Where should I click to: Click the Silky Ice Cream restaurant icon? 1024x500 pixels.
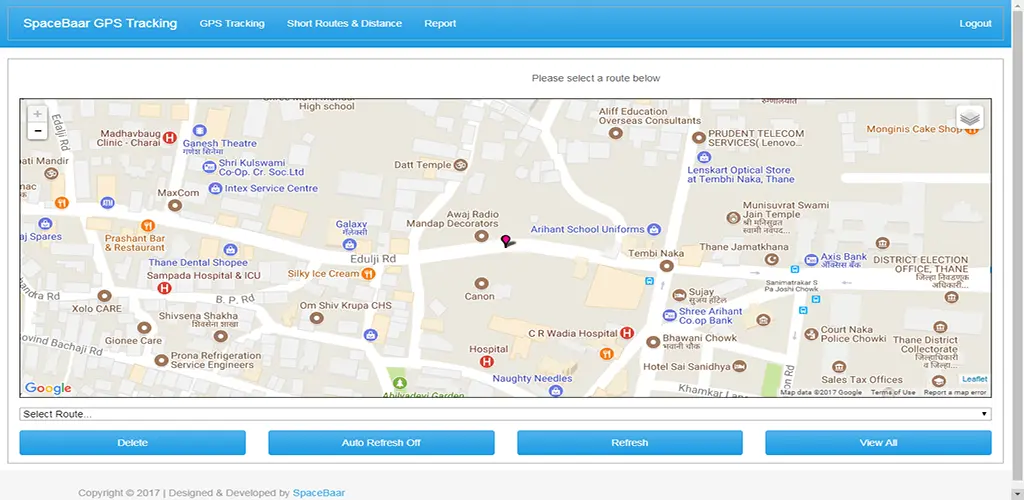coord(368,274)
